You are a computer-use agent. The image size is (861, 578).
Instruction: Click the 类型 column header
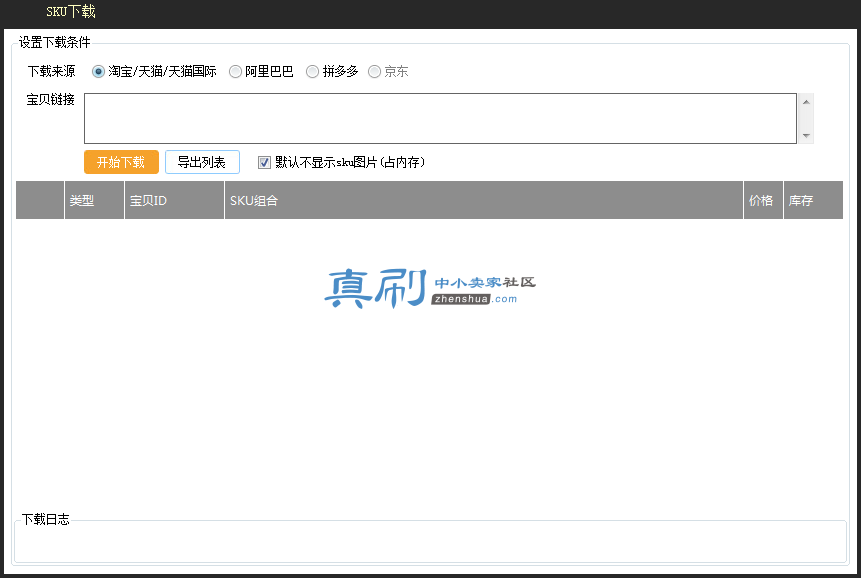pyautogui.click(x=94, y=200)
